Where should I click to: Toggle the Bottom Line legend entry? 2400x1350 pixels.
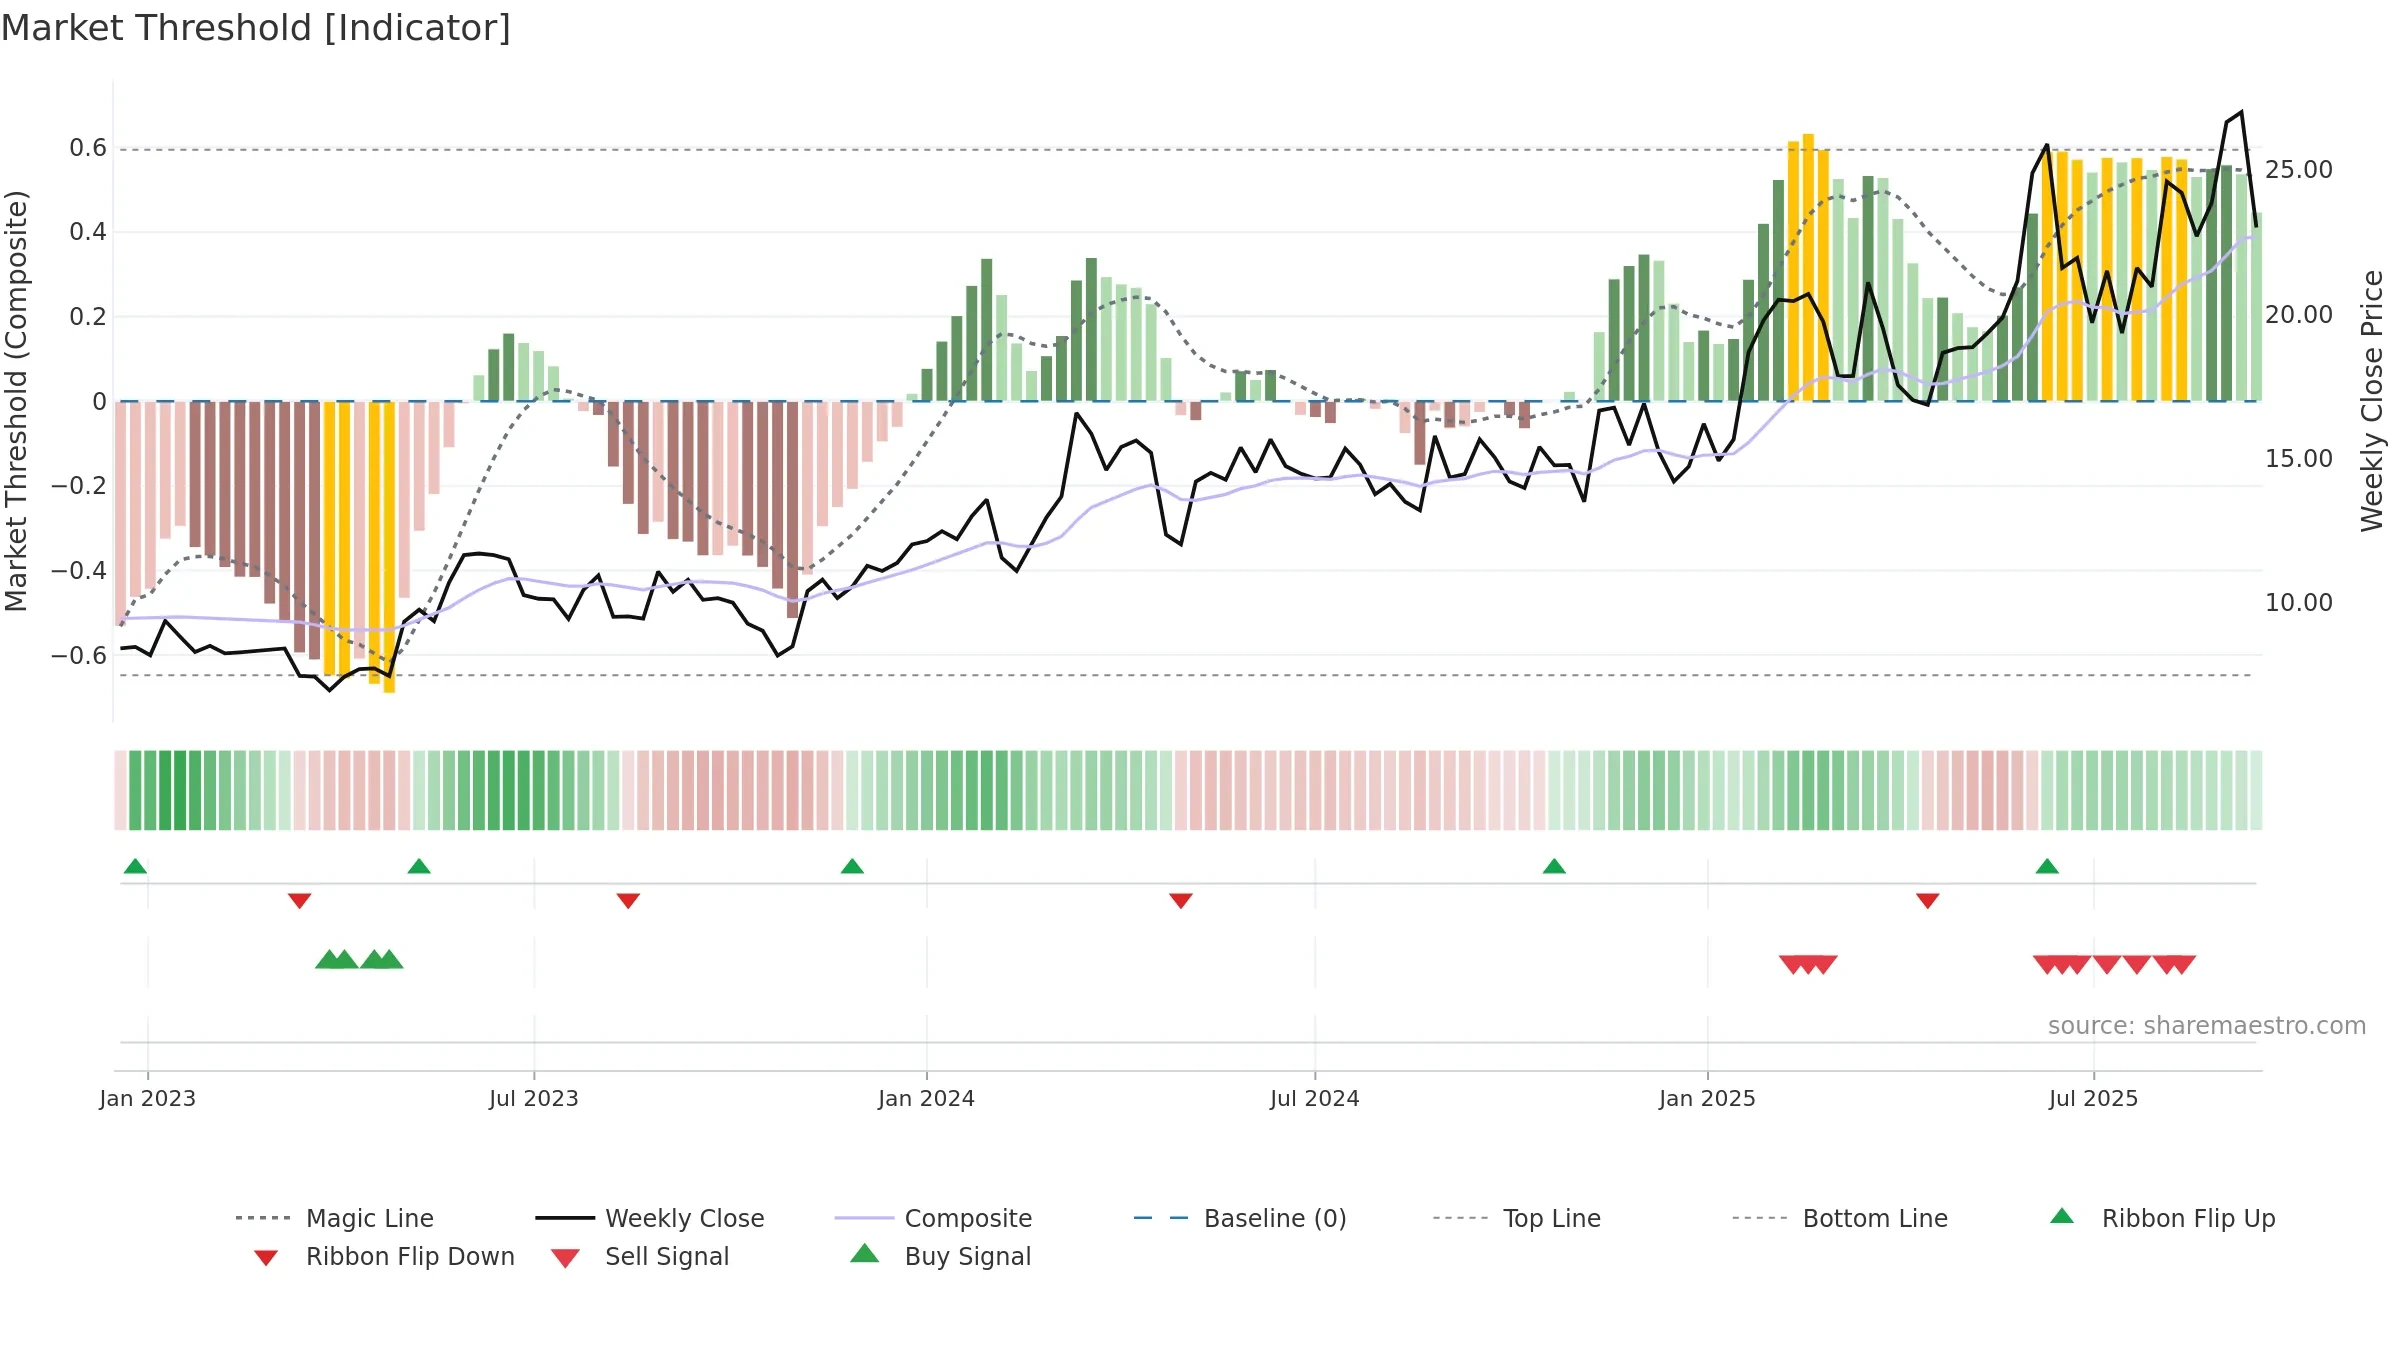coord(1840,1218)
